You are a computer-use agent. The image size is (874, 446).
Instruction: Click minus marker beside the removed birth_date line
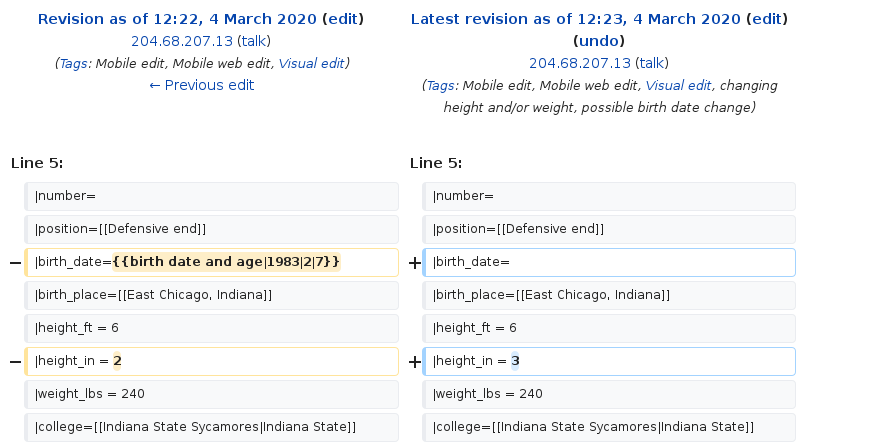(x=16, y=263)
